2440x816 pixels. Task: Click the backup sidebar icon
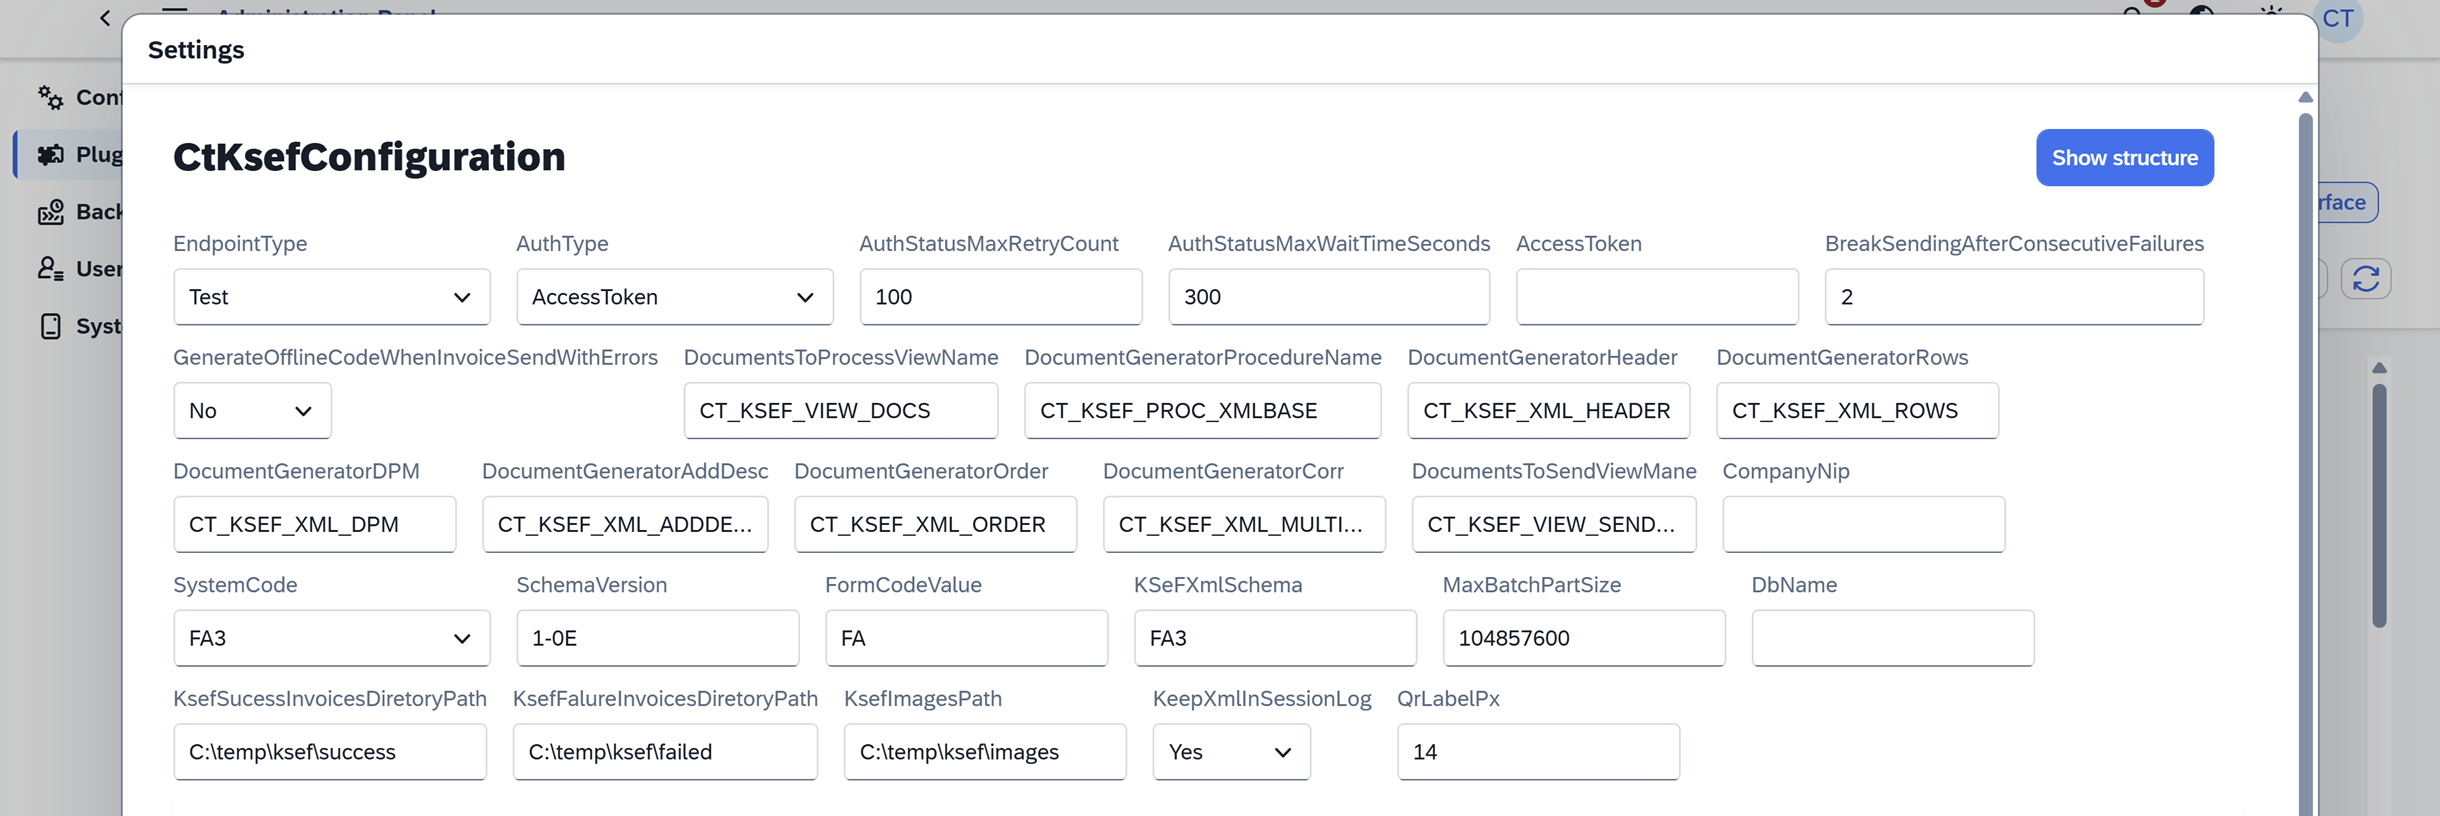pyautogui.click(x=50, y=211)
